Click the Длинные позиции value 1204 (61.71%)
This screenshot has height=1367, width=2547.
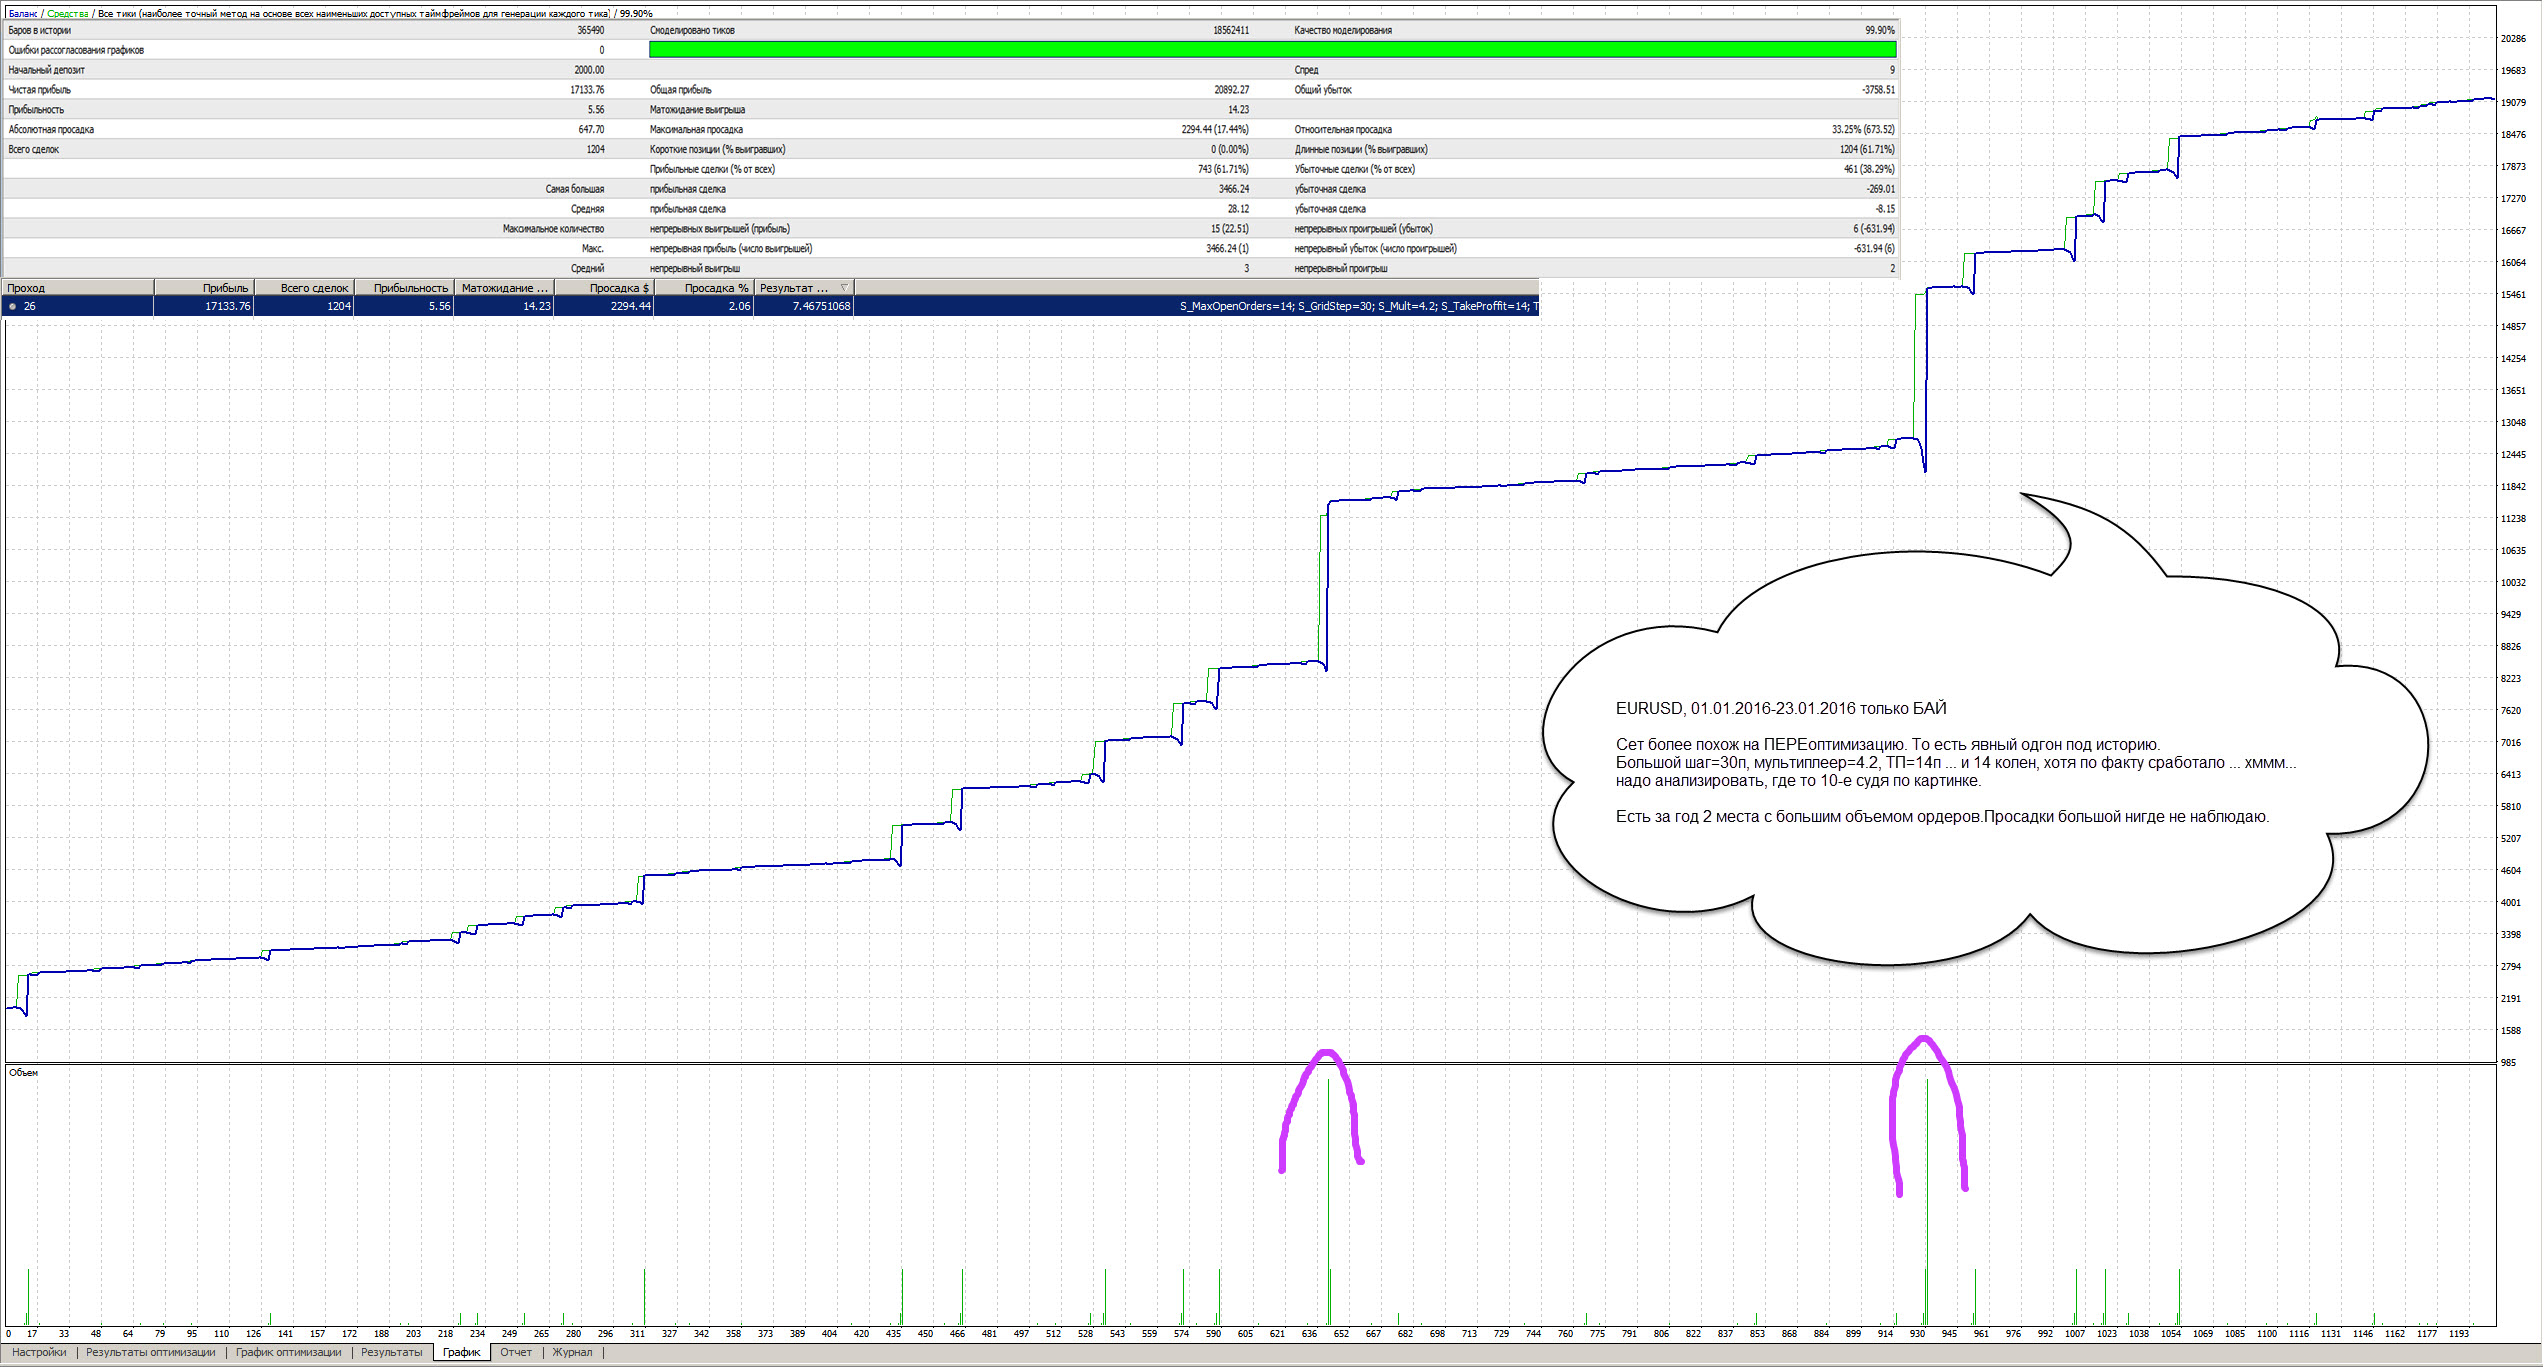[x=1867, y=149]
